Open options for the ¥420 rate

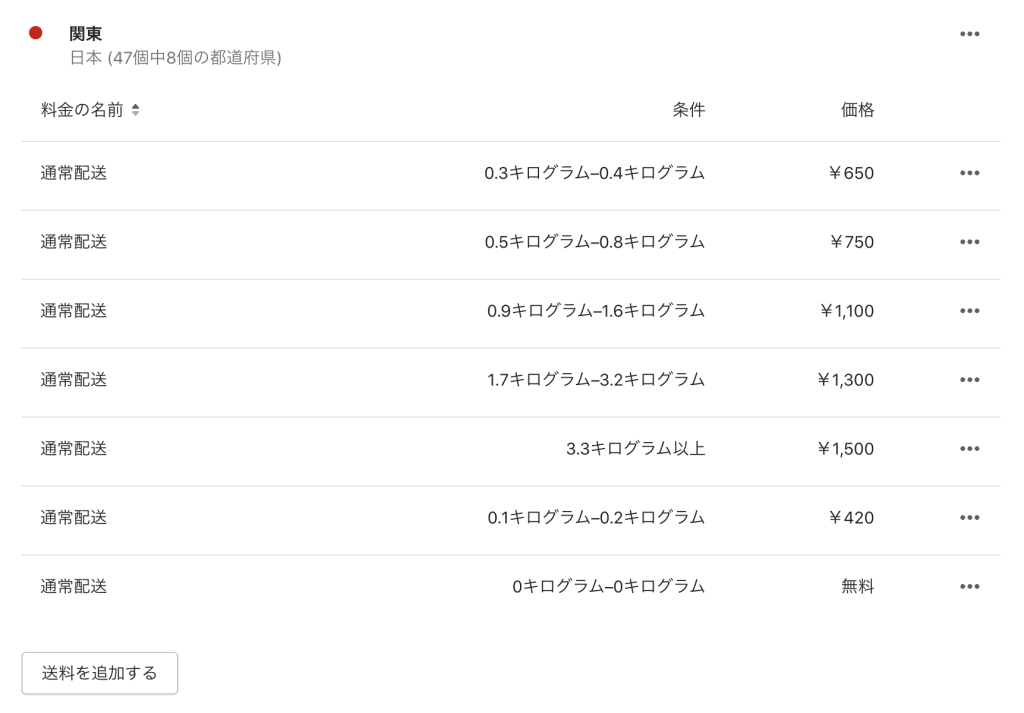pos(969,518)
